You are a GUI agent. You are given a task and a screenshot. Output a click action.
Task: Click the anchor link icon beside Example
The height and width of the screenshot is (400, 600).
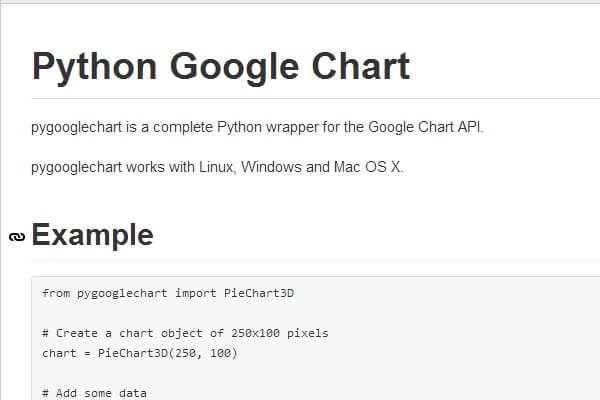point(16,237)
